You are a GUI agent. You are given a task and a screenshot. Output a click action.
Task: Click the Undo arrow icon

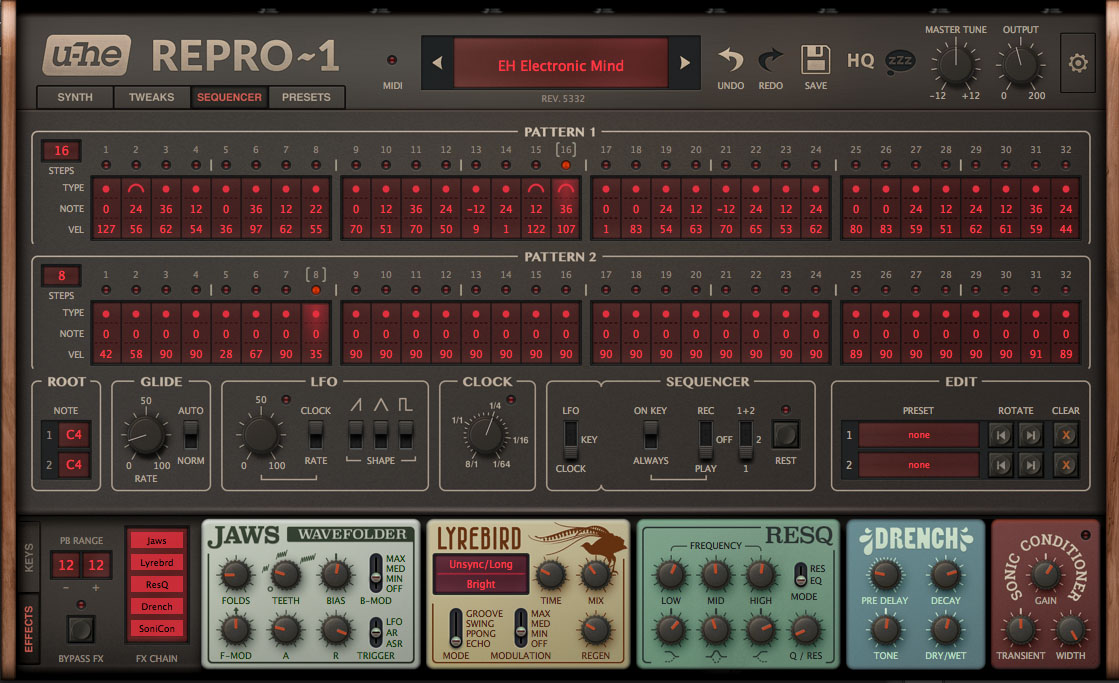730,60
